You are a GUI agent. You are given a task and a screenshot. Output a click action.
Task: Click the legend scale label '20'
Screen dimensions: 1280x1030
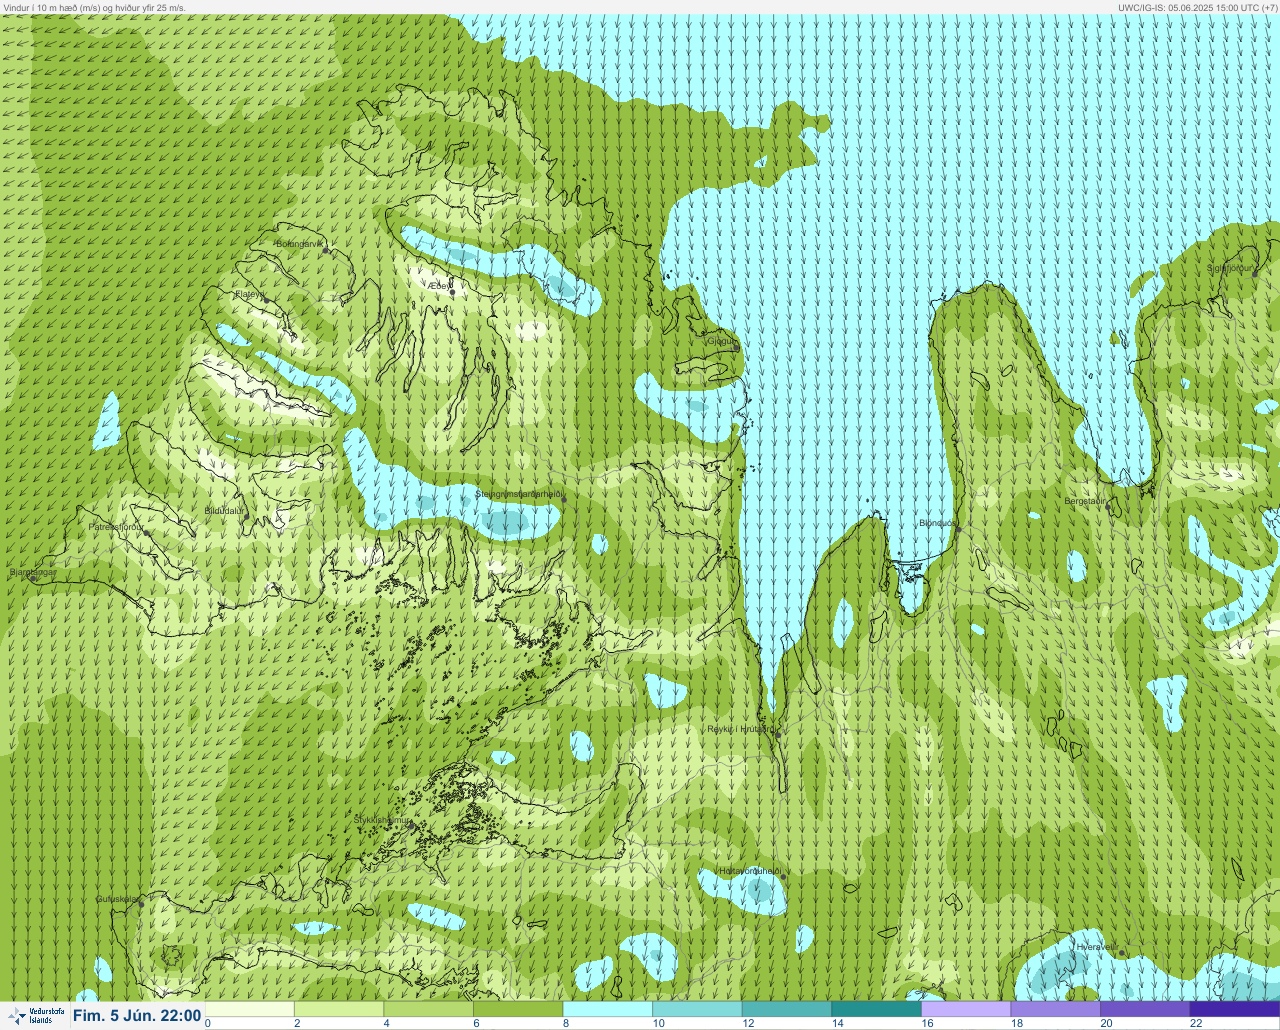(x=1106, y=1023)
